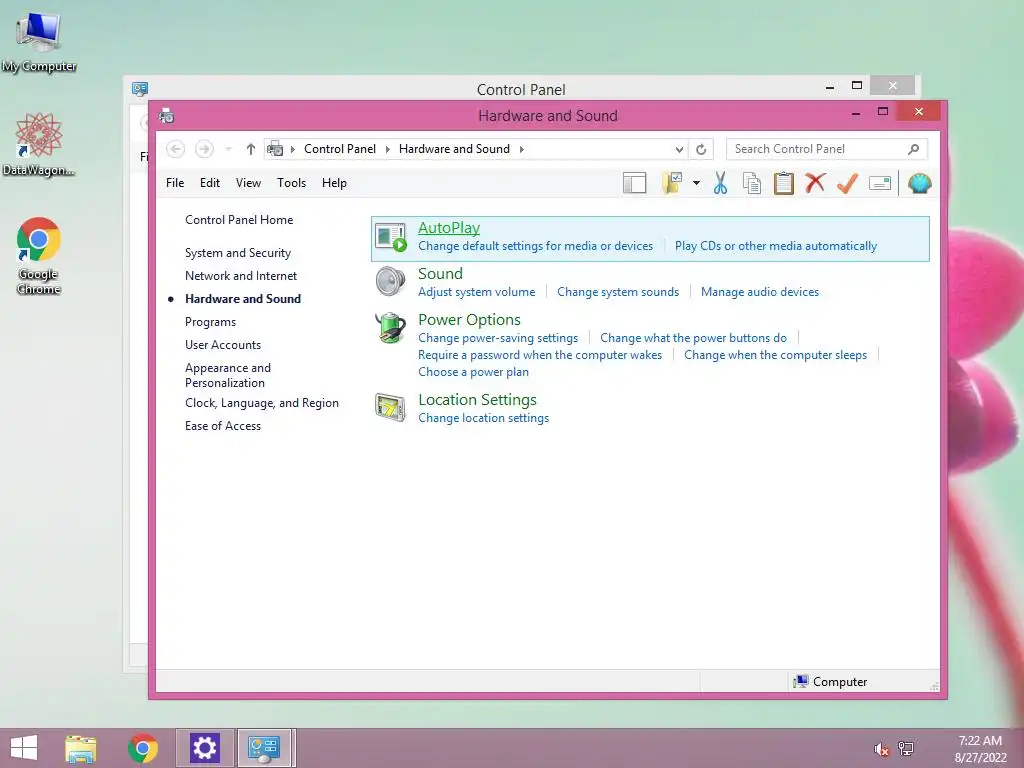The image size is (1024, 768).
Task: Click Require a password when computer wakes
Action: pos(540,355)
